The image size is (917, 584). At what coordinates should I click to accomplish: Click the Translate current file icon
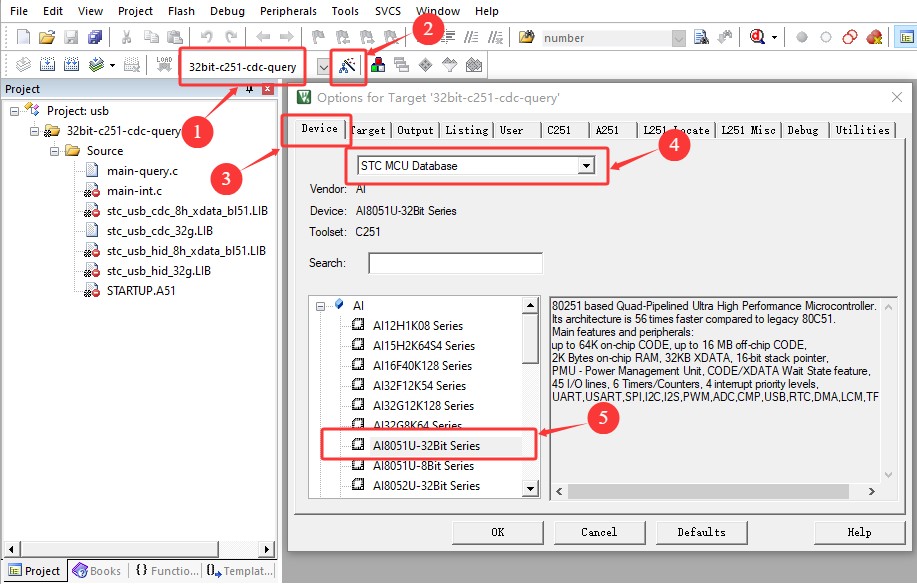point(22,66)
